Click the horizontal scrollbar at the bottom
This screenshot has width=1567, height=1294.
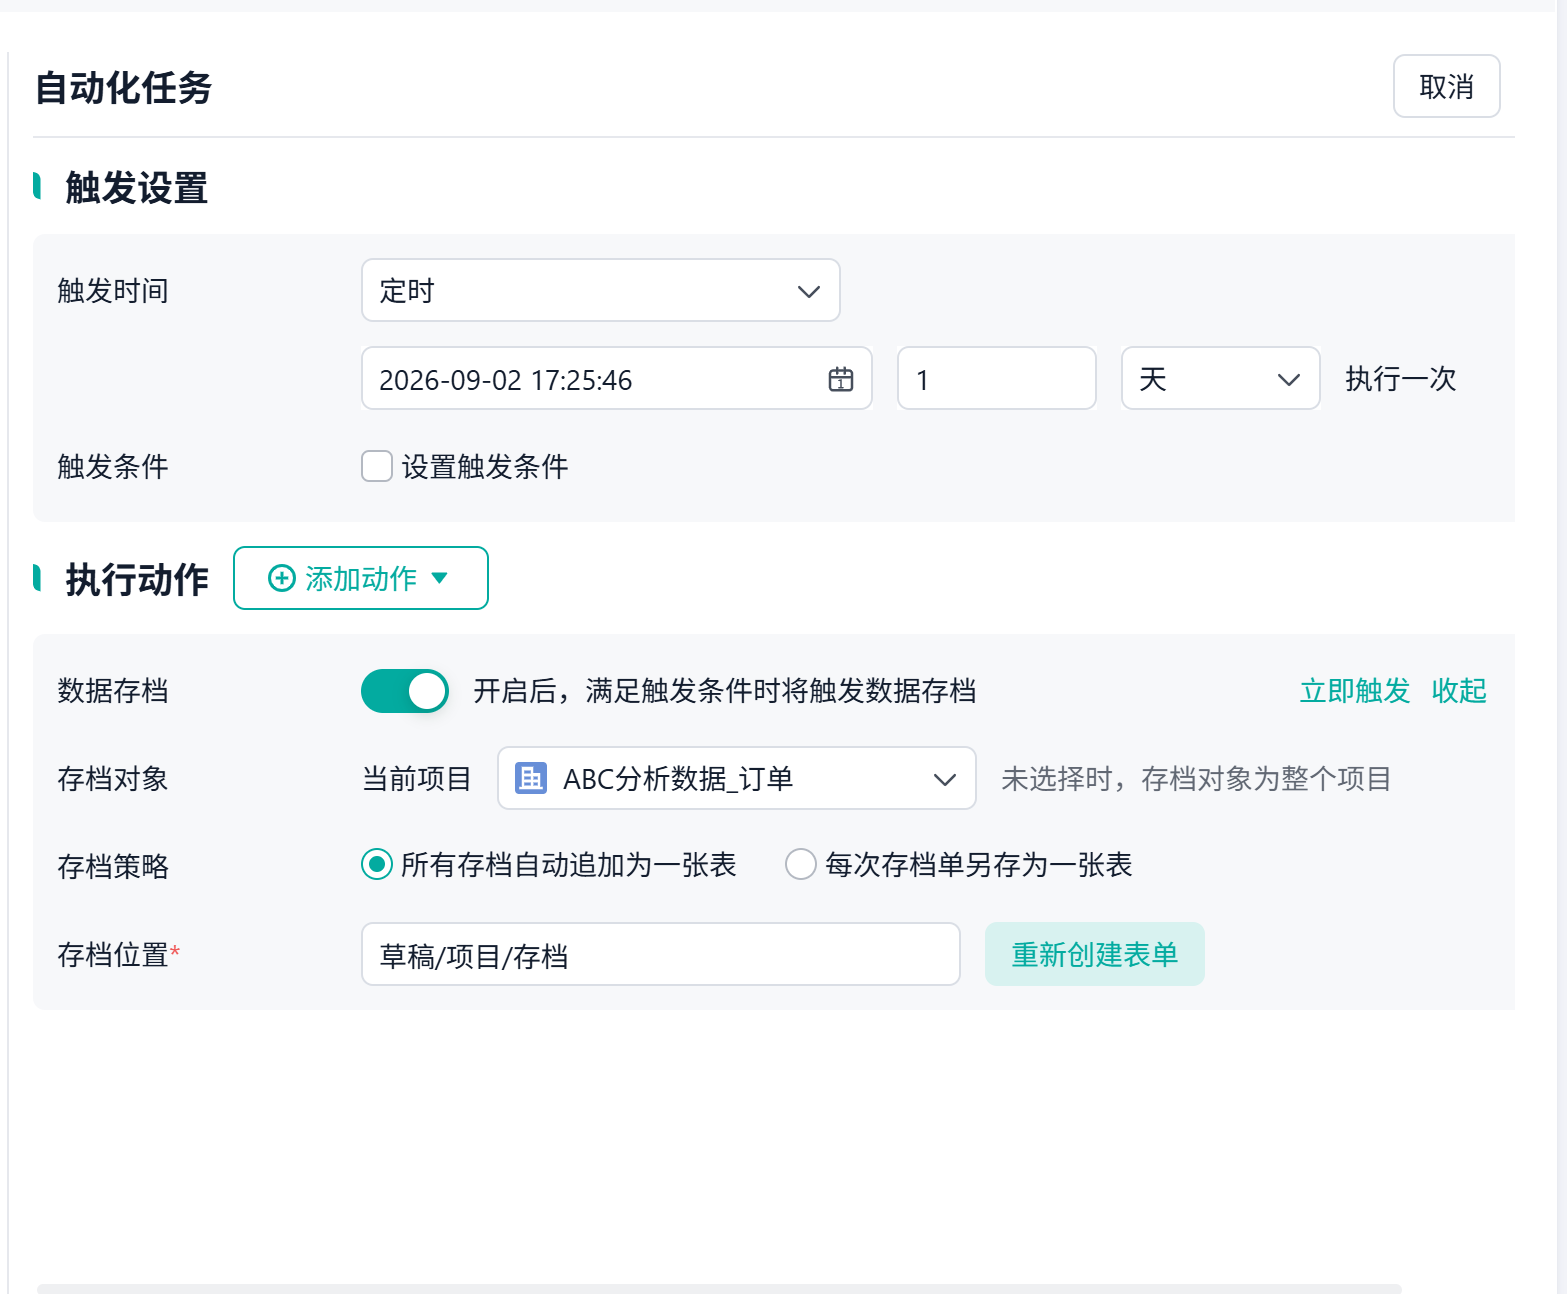click(x=718, y=1288)
